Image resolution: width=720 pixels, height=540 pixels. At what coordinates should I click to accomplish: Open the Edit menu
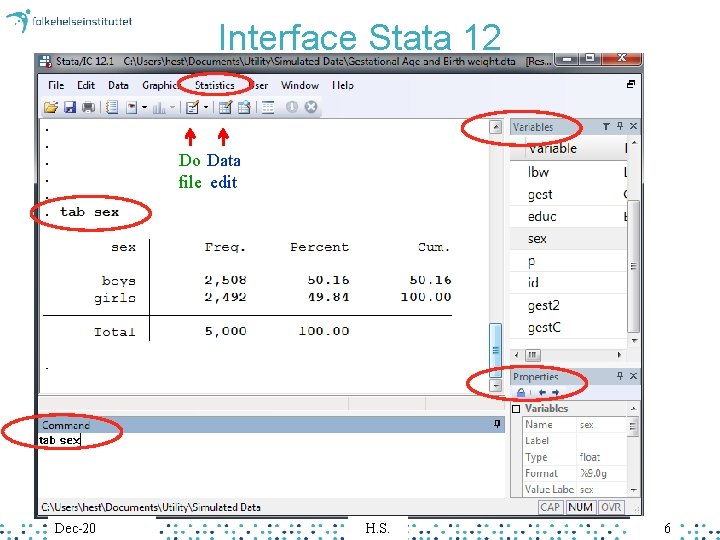click(86, 85)
